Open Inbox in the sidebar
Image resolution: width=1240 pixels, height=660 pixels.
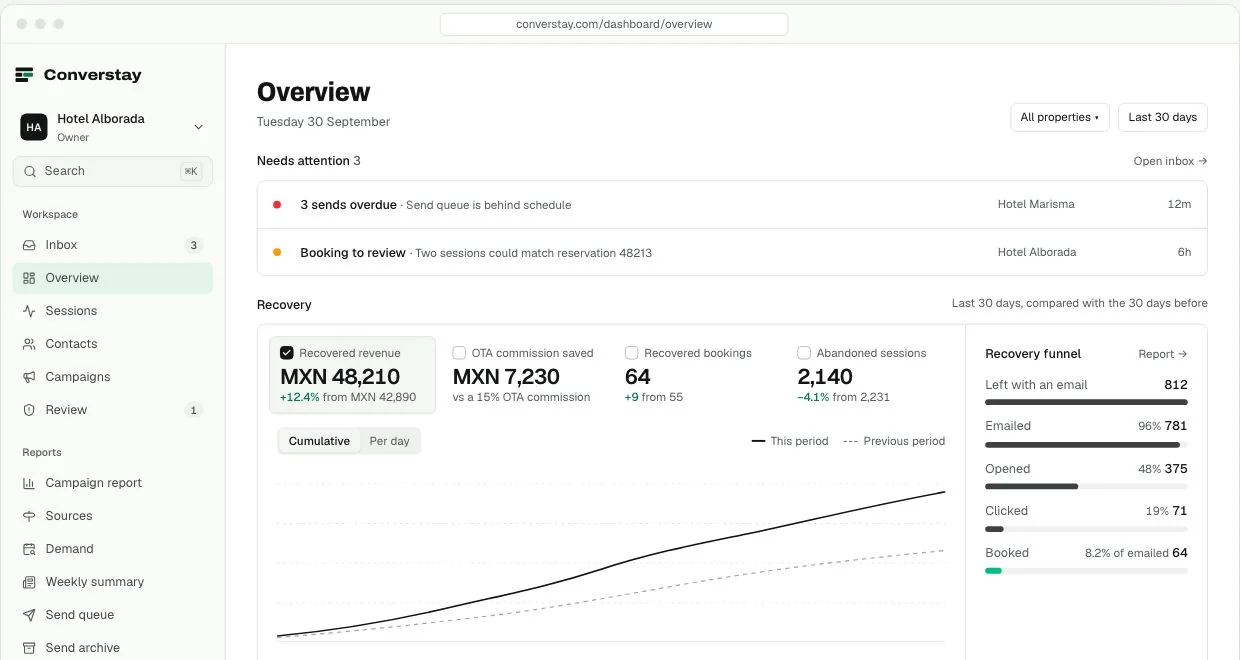click(x=113, y=245)
